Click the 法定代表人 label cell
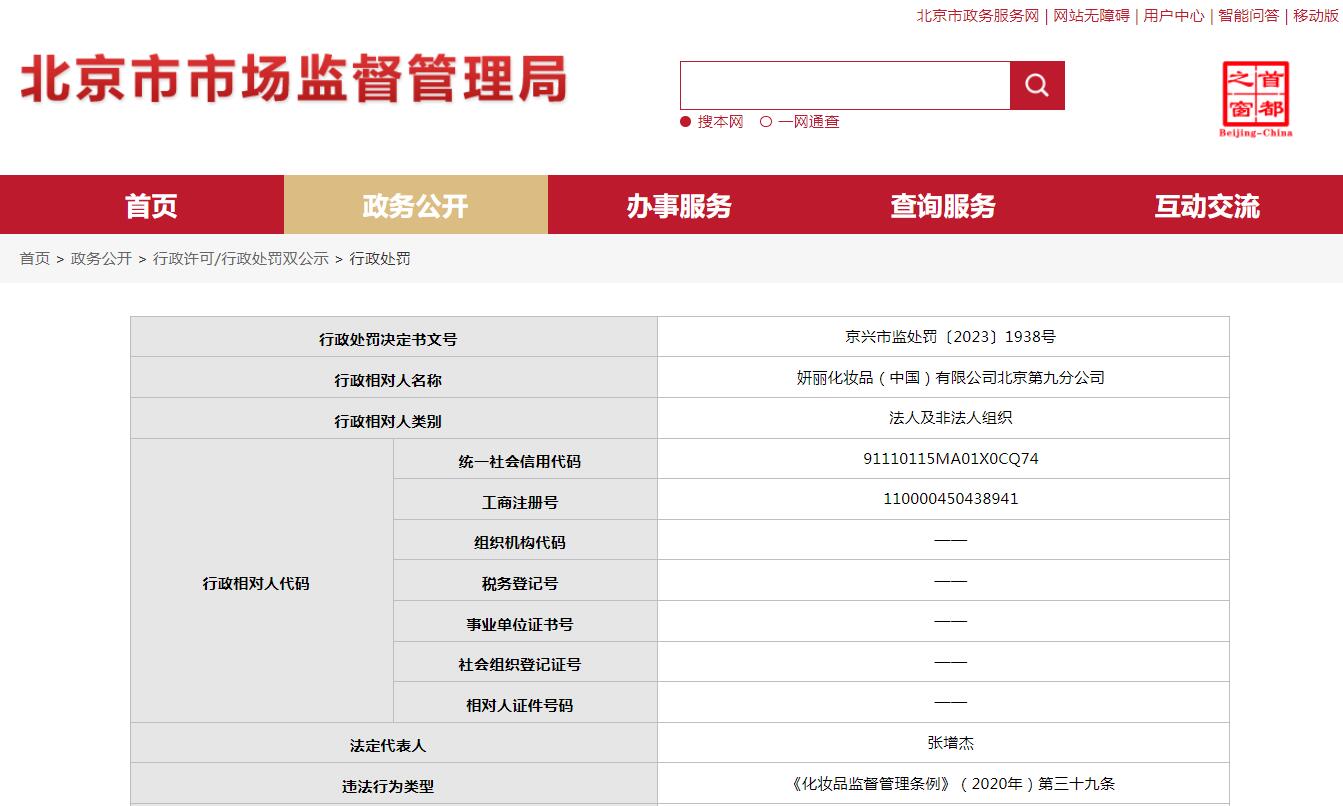 [x=394, y=743]
